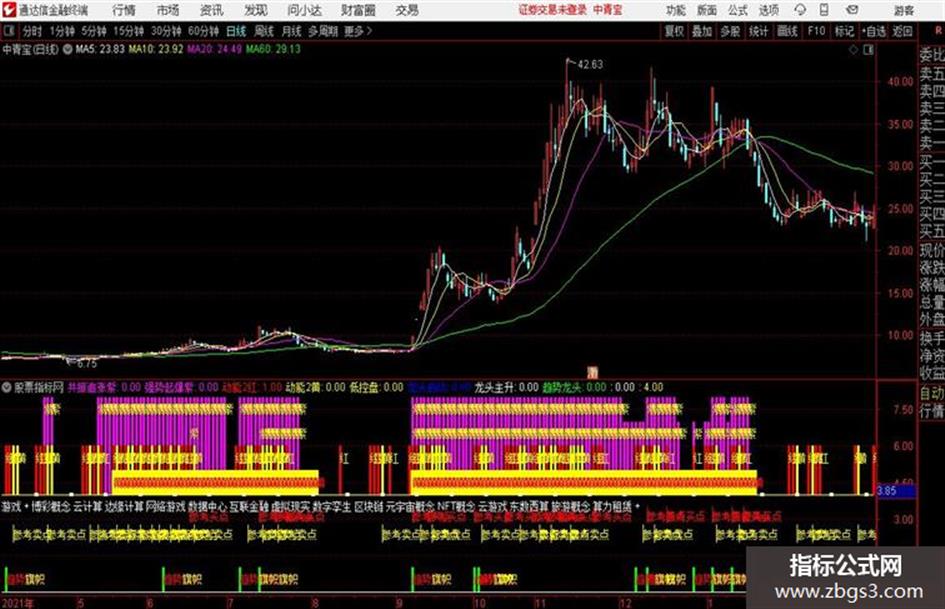This screenshot has width=945, height=609.
Task: Select the 日线 period tab
Action: point(236,31)
